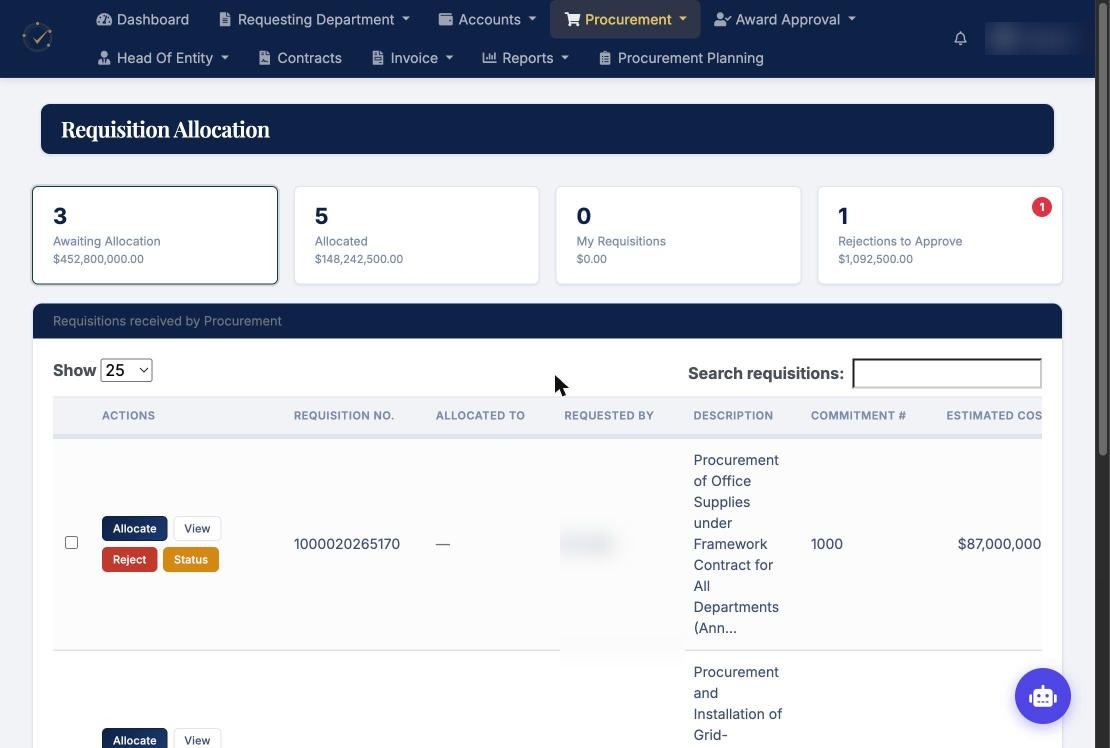Click the Award Approval user-check icon
The height and width of the screenshot is (748, 1110).
721,19
